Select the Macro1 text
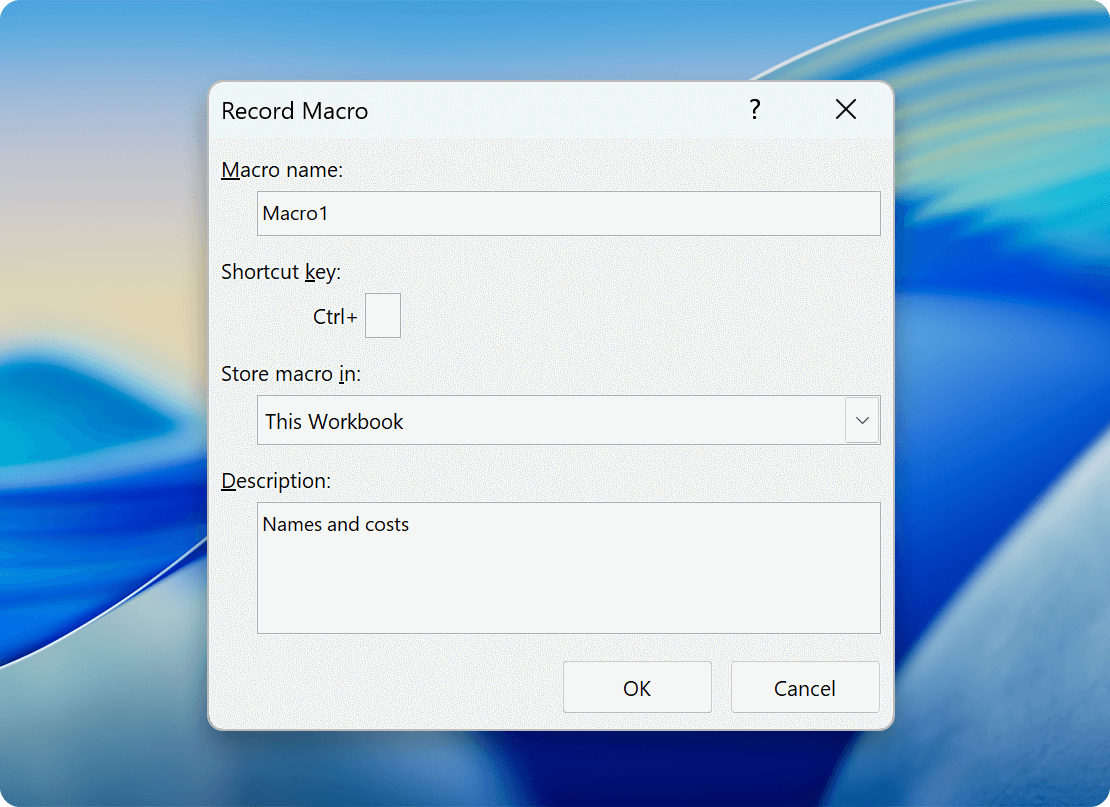 [295, 212]
